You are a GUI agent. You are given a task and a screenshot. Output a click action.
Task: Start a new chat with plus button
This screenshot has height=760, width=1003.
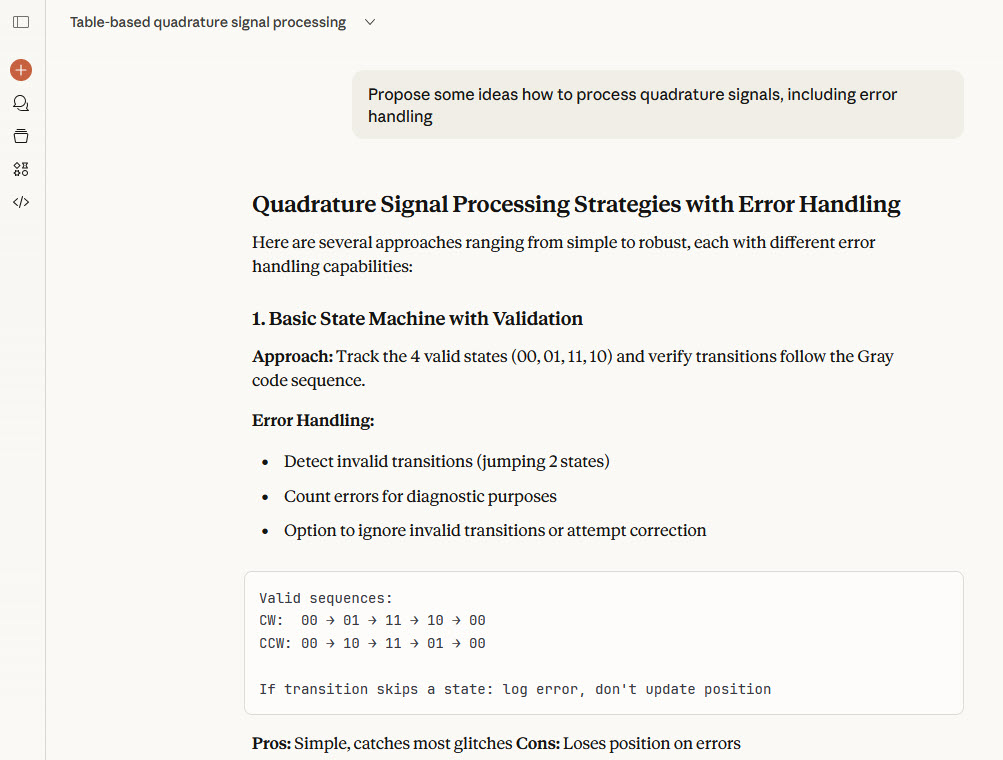tap(21, 70)
